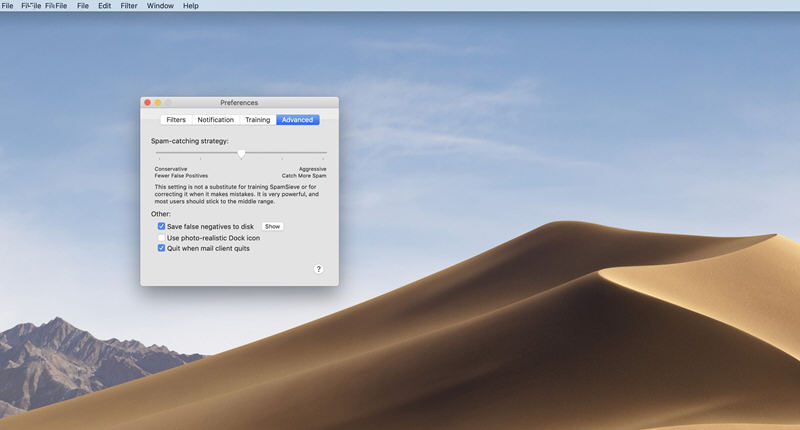Minimize Preferences using the yellow button

click(158, 103)
